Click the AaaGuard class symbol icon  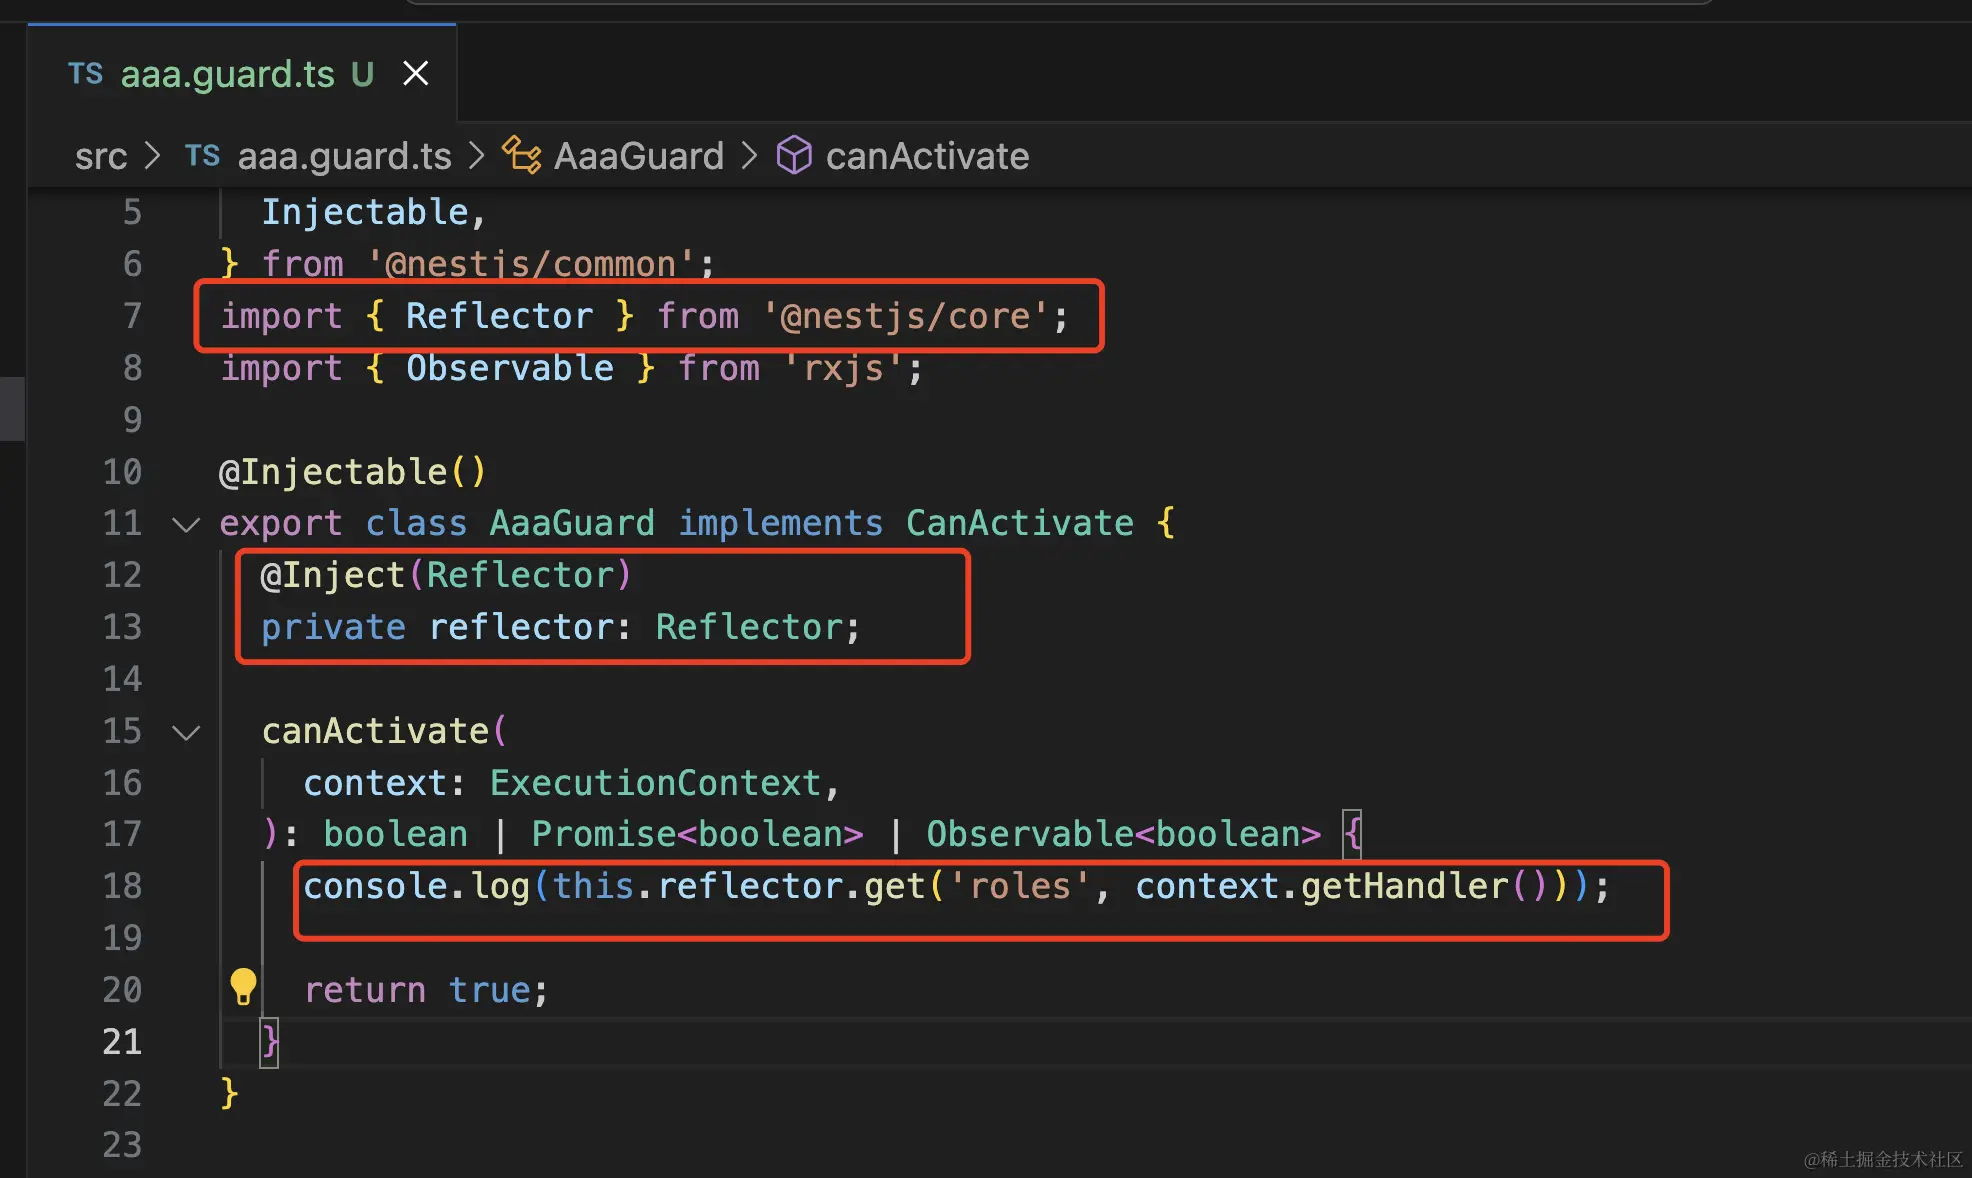tap(521, 156)
